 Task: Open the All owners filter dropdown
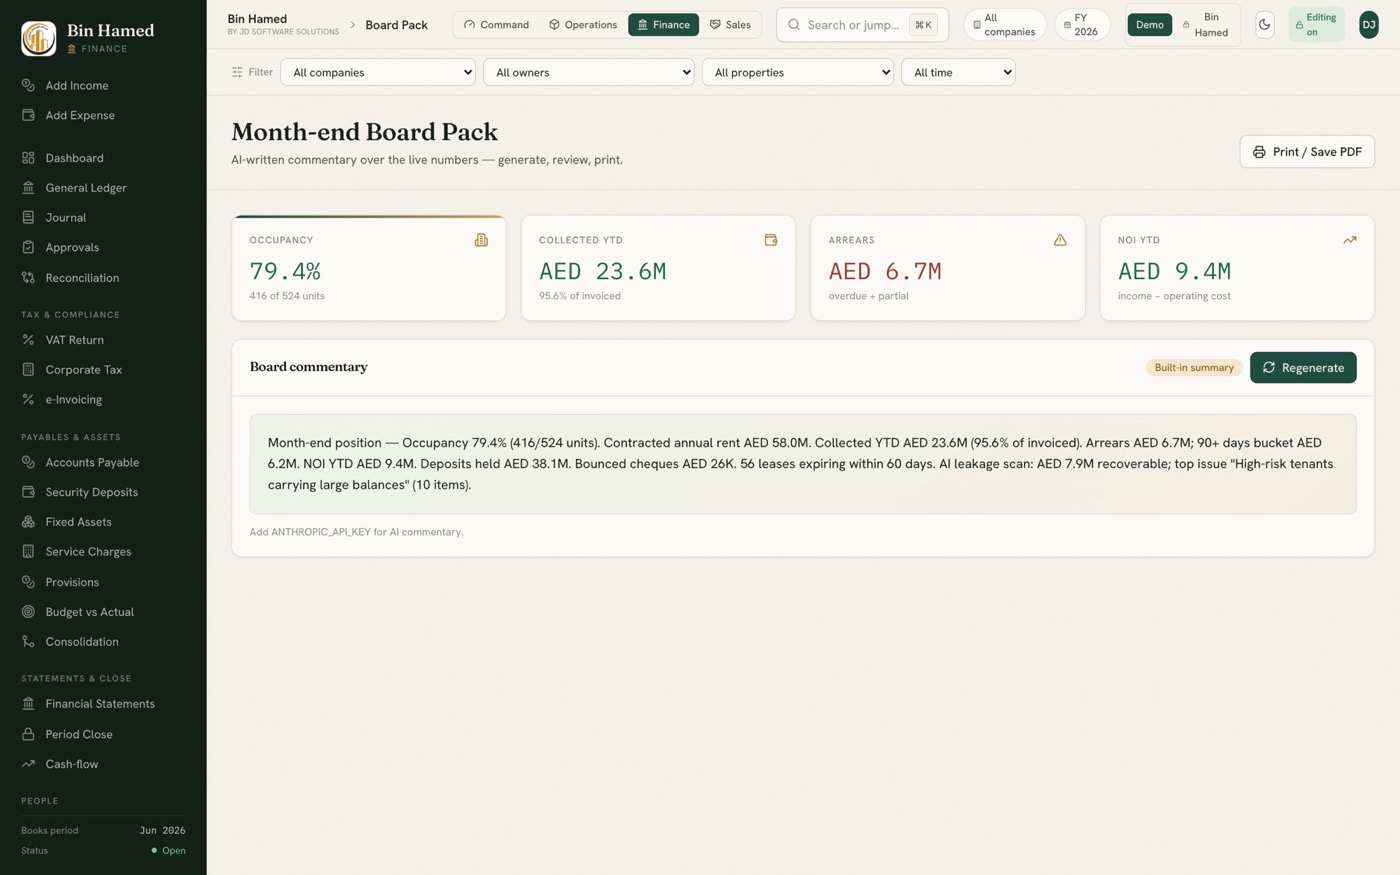click(589, 72)
